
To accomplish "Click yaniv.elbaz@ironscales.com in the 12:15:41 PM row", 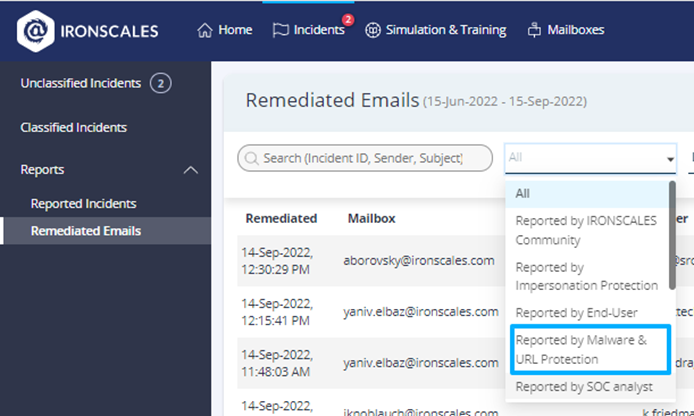I will pyautogui.click(x=420, y=312).
